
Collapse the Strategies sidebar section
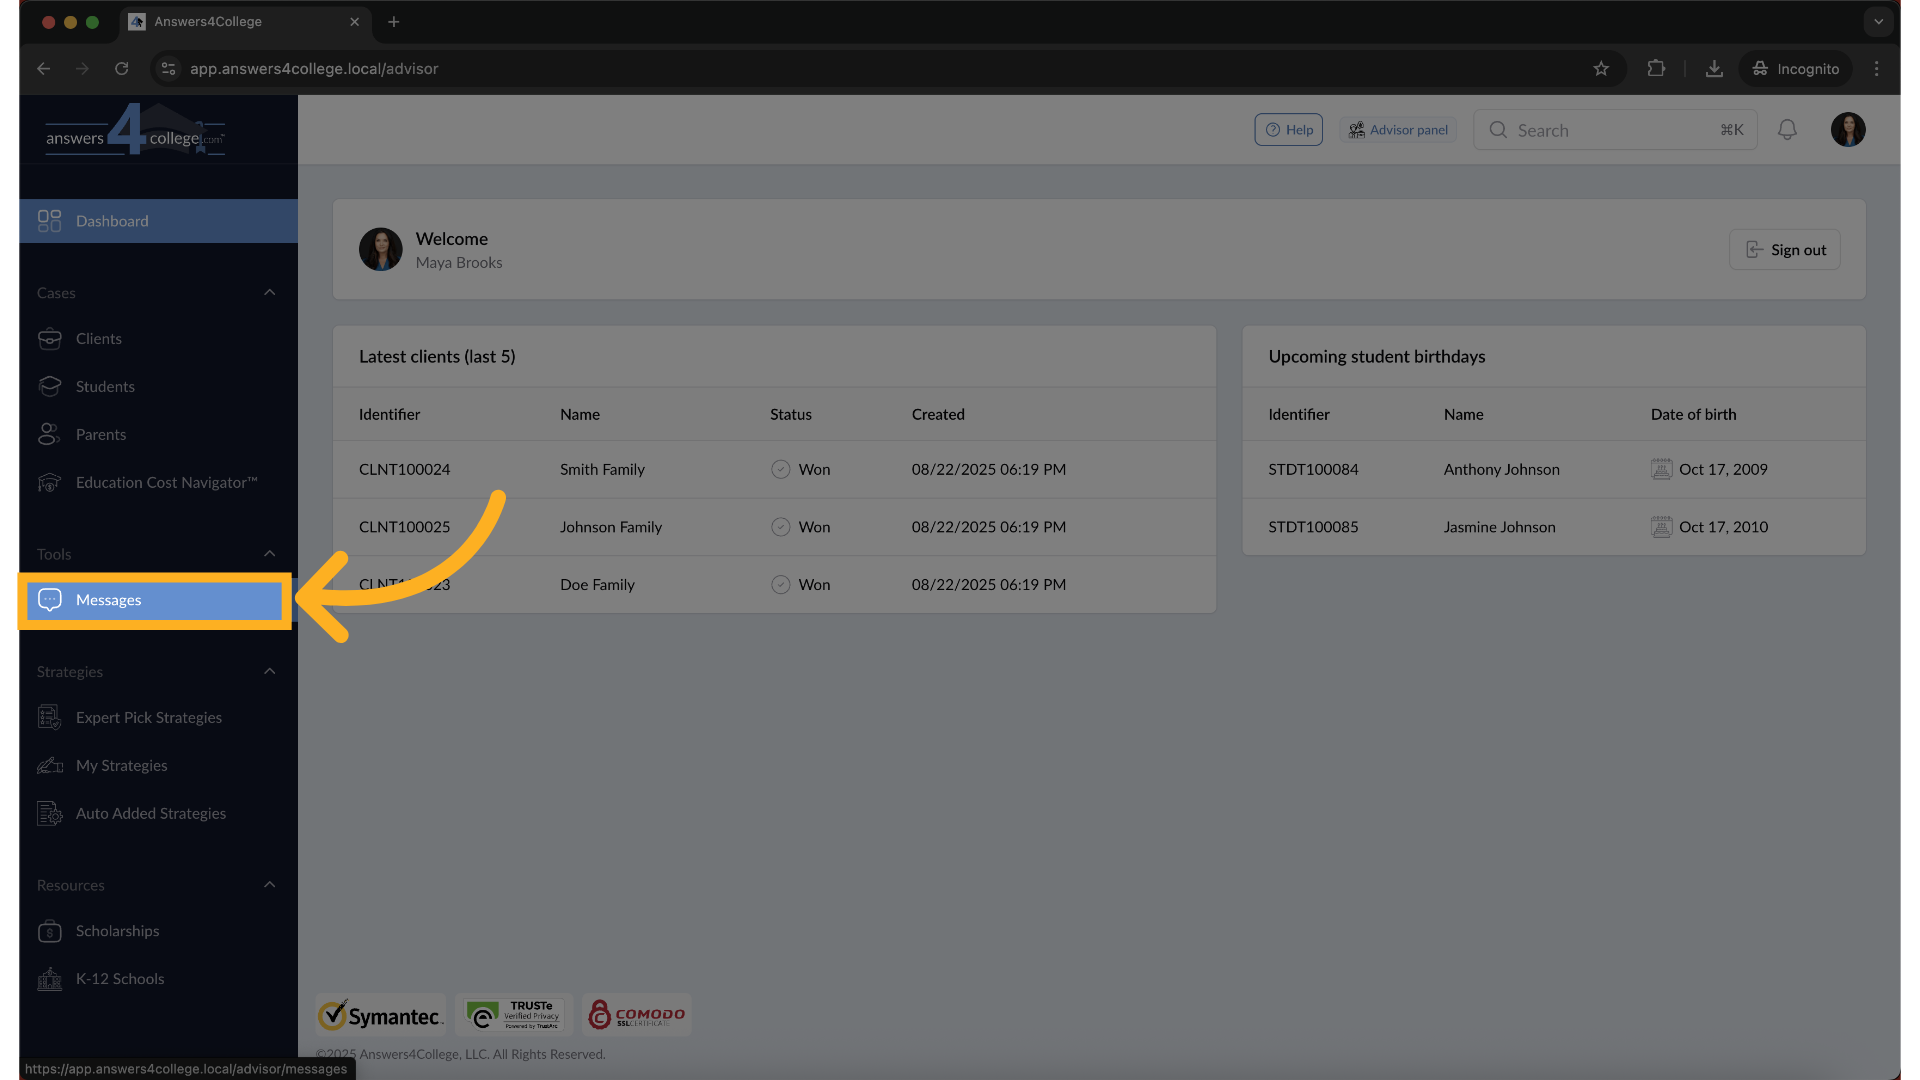pos(269,672)
